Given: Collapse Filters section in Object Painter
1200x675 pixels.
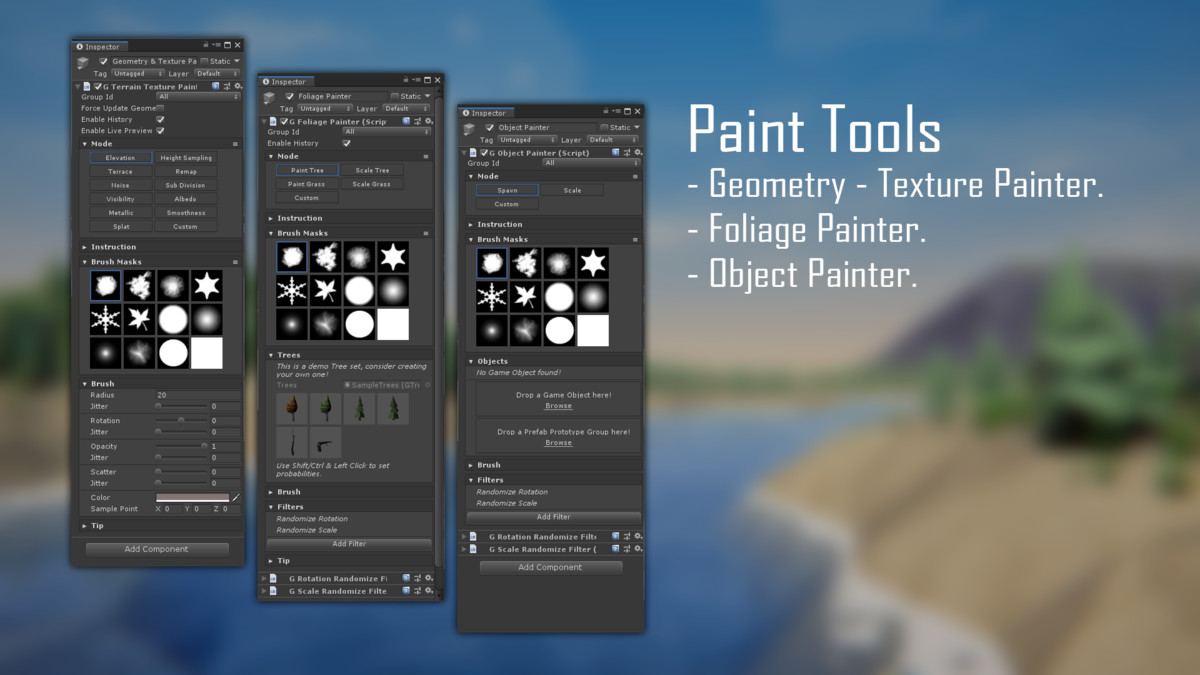Looking at the screenshot, I should (554, 480).
